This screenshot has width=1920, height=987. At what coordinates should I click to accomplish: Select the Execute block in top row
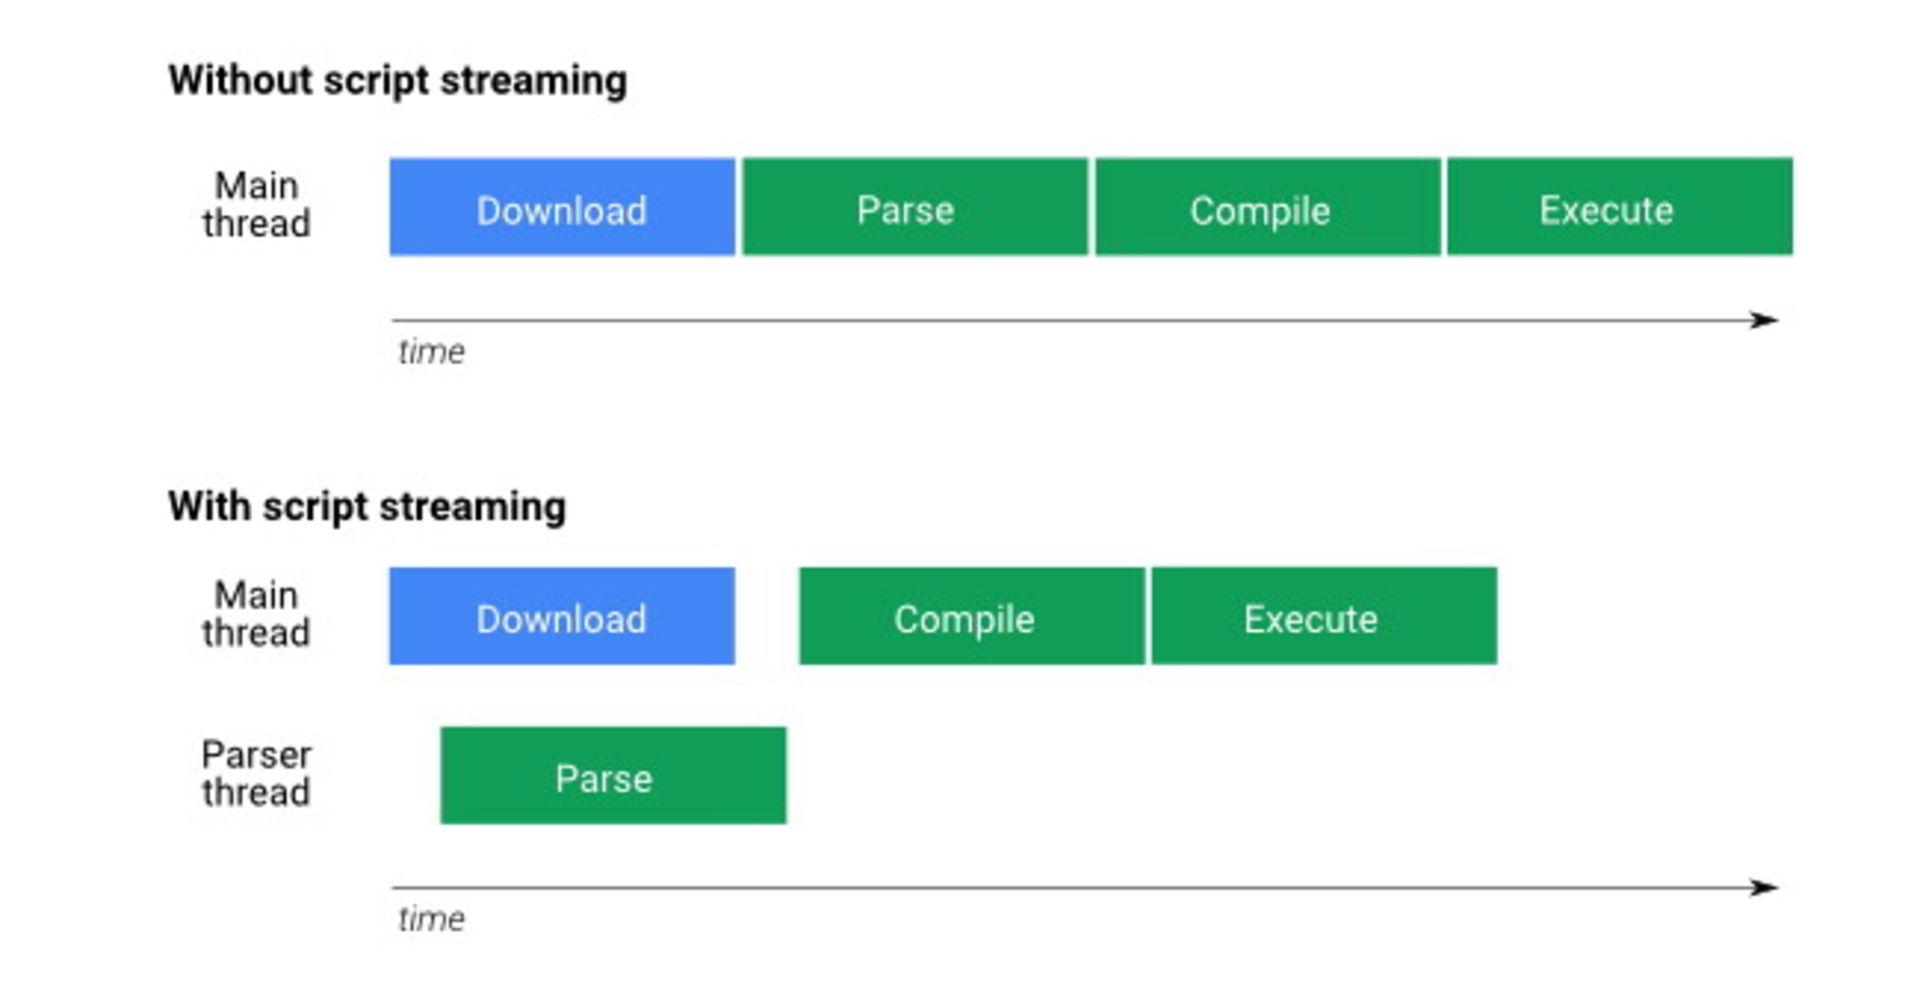point(1619,207)
